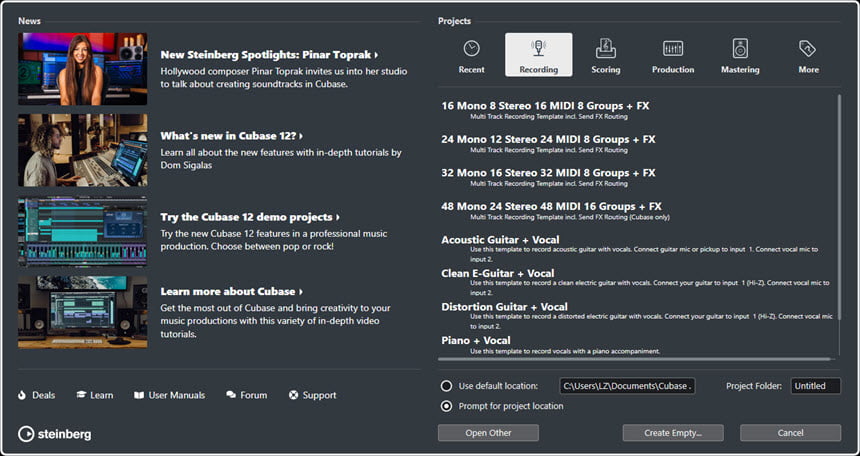
Task: Click the Dom Sigalas mixing console thumbnail
Action: click(x=82, y=150)
